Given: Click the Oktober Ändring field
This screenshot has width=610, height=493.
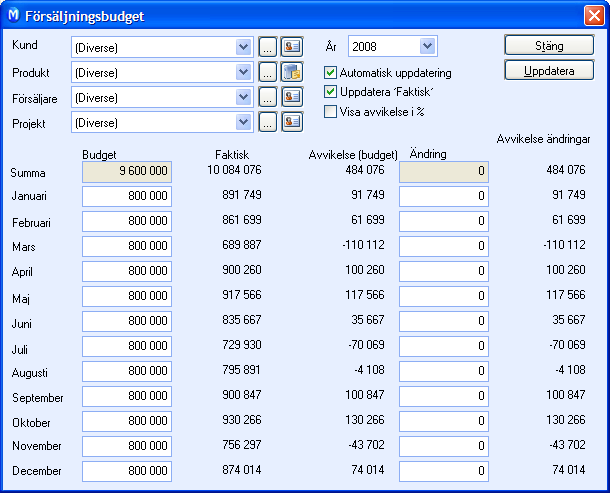Looking at the screenshot, I should pos(444,421).
